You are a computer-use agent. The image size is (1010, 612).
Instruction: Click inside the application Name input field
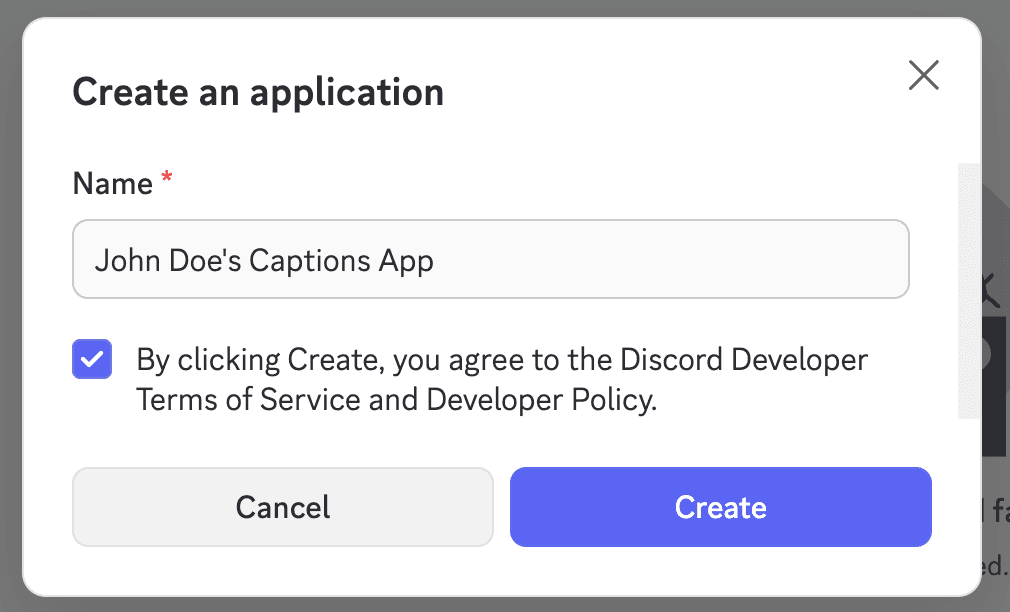pyautogui.click(x=490, y=259)
